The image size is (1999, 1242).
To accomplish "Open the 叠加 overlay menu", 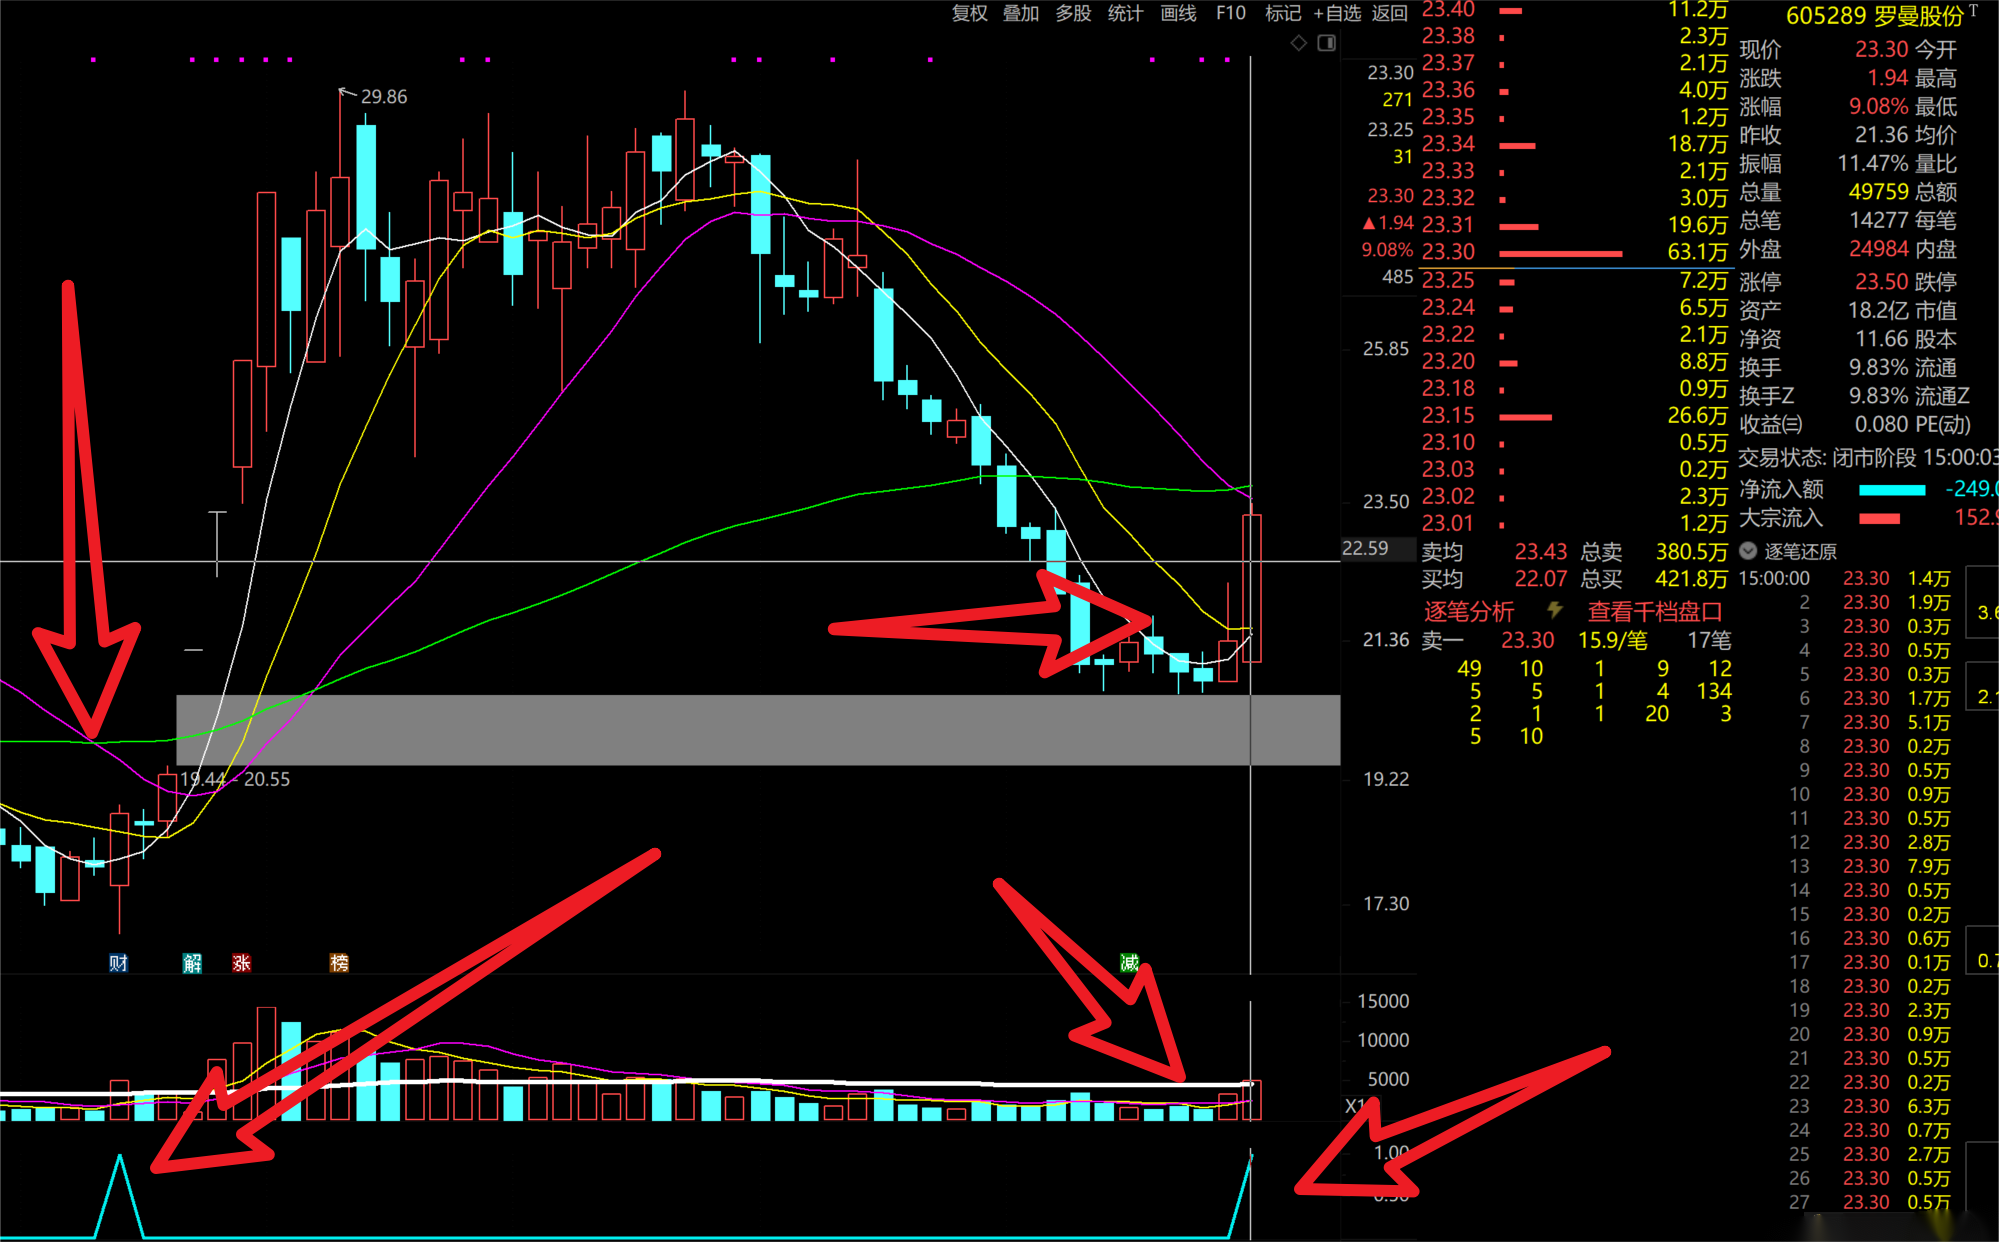I will point(1021,13).
